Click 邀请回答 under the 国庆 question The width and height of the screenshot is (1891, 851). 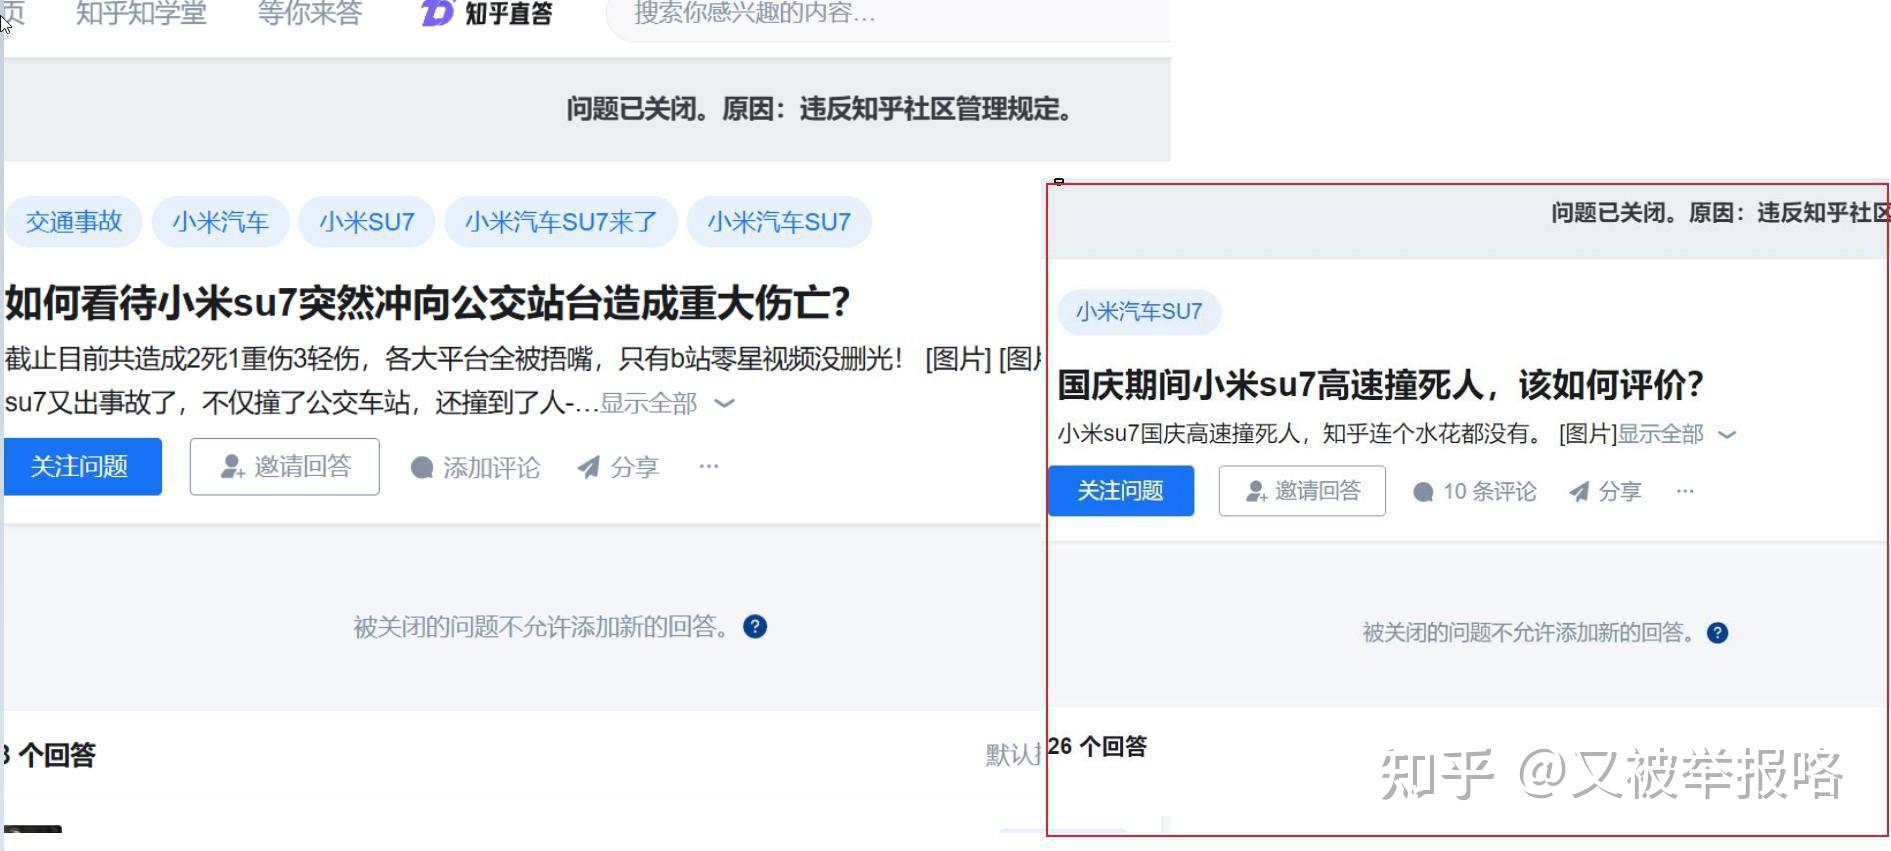[1302, 491]
